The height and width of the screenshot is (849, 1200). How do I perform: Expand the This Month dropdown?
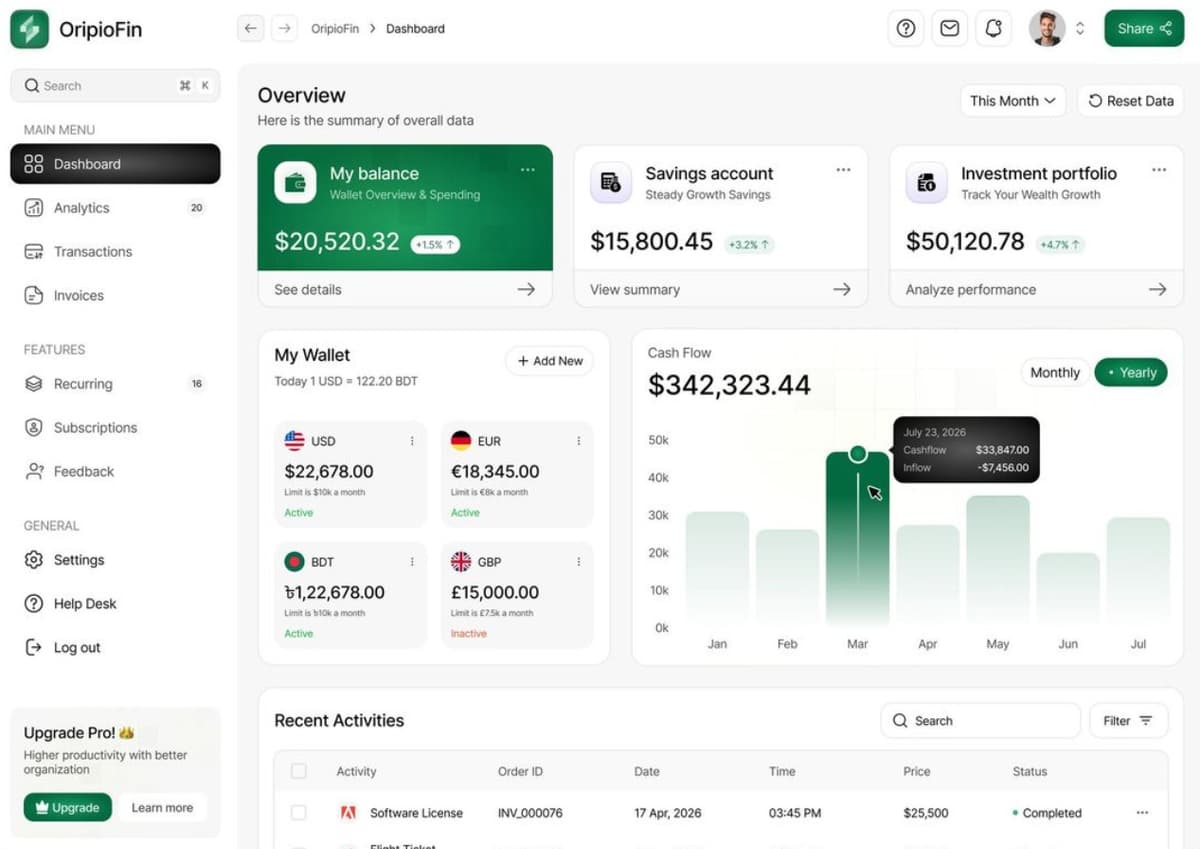click(1012, 101)
